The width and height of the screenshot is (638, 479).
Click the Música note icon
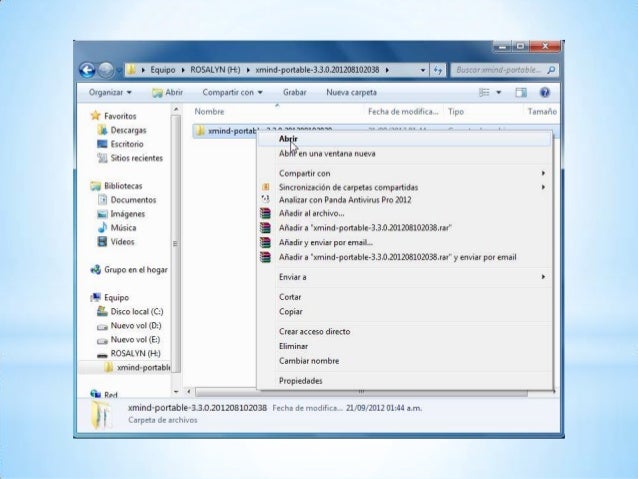102,227
